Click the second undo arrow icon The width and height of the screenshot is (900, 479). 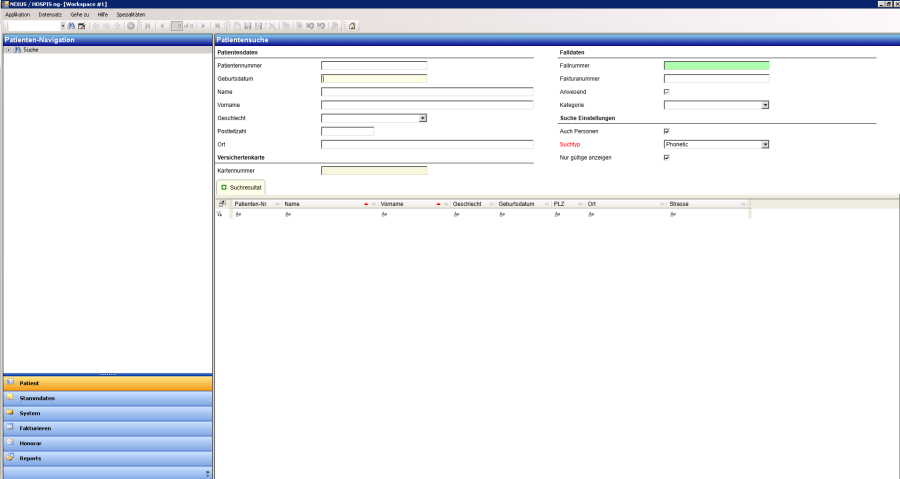[321, 26]
